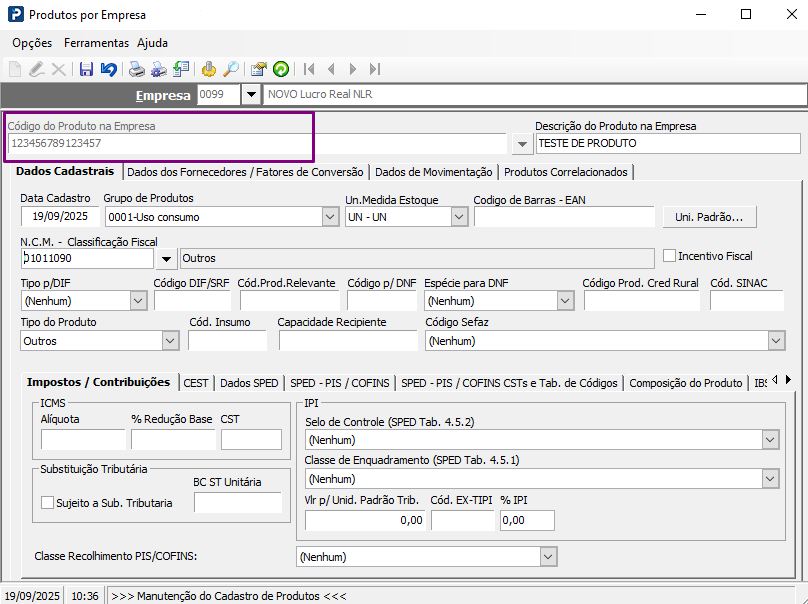Click the Save floppy disk icon
Image resolution: width=808 pixels, height=604 pixels.
(x=86, y=69)
